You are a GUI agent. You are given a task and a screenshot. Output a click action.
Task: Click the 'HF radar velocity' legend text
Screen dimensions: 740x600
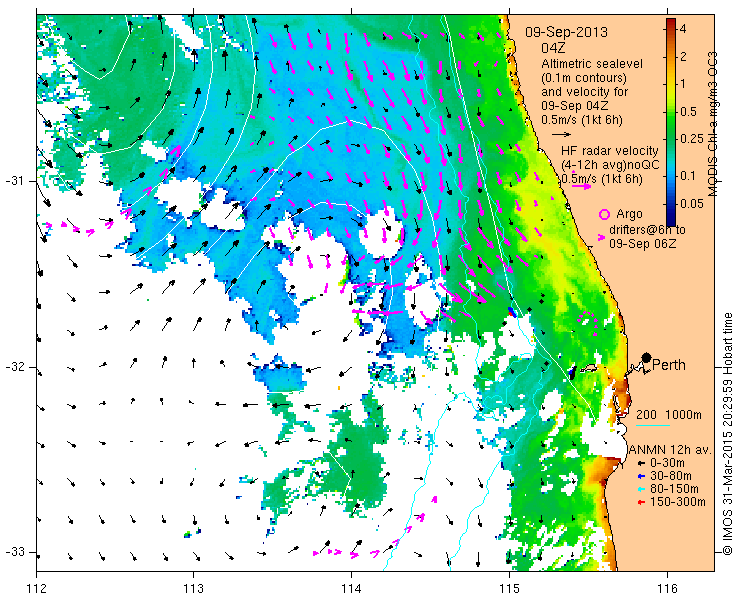(610, 151)
